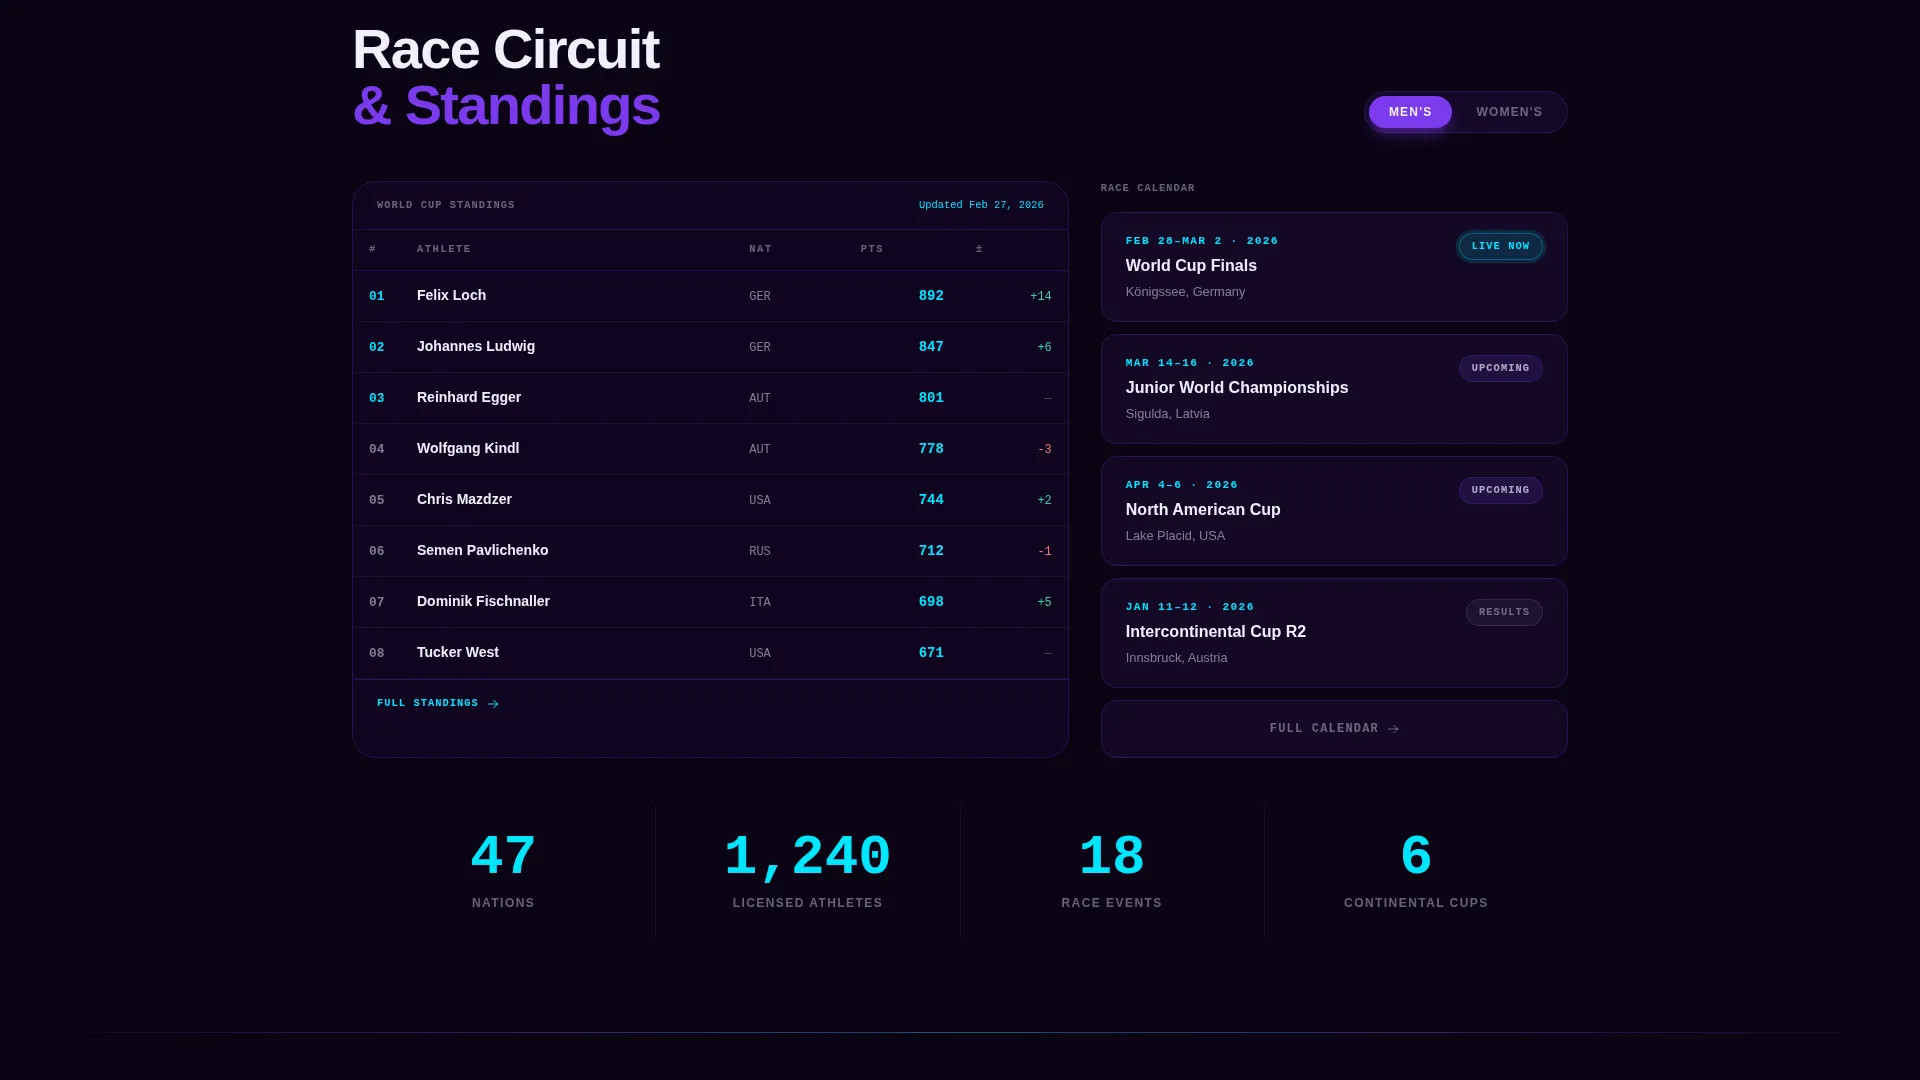Select athlete Johannes Ludwig
Image resolution: width=1920 pixels, height=1080 pixels.
[x=476, y=346]
